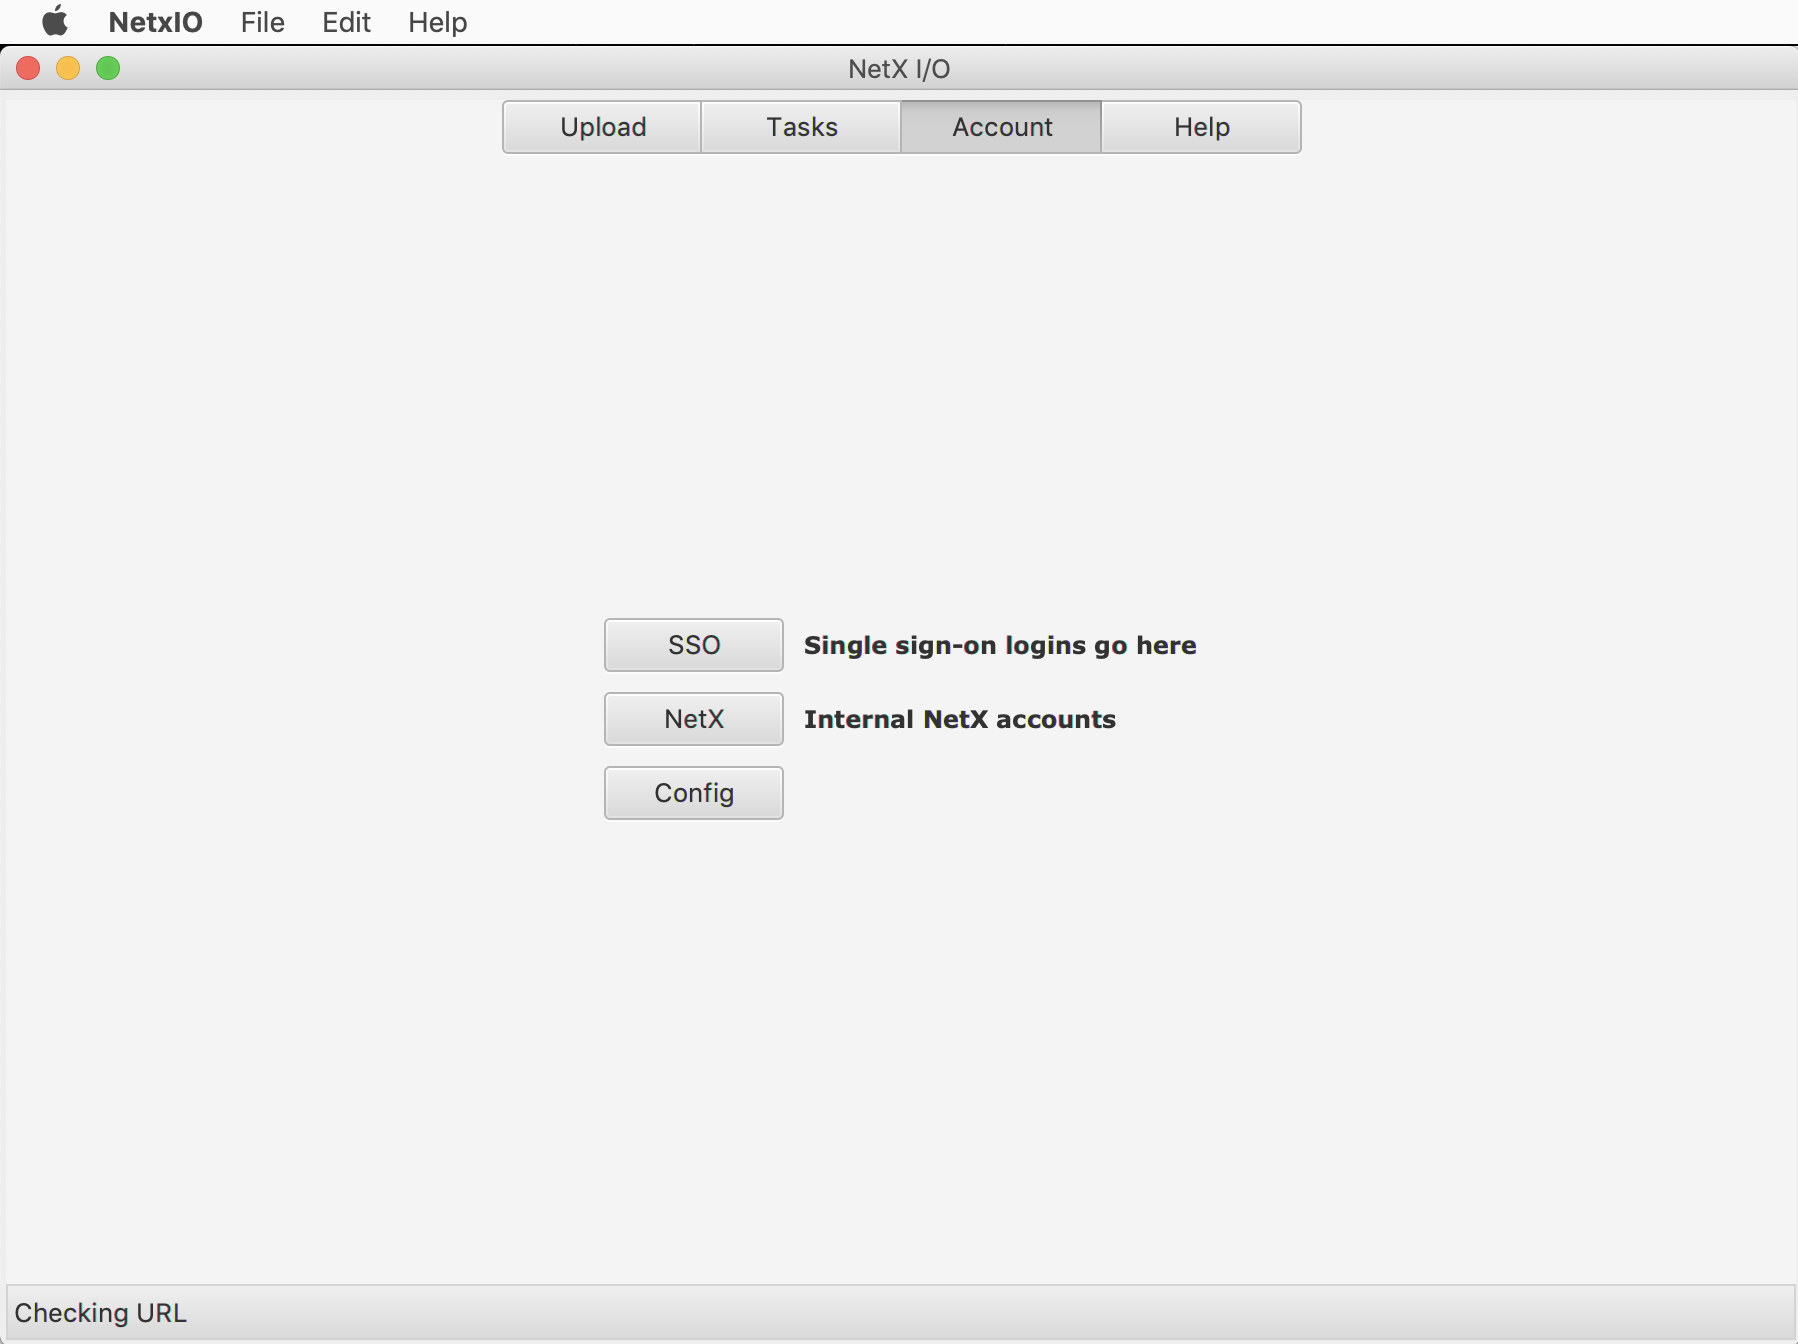Click the empty space right of the Config button
This screenshot has width=1798, height=1344.
(x=1000, y=793)
